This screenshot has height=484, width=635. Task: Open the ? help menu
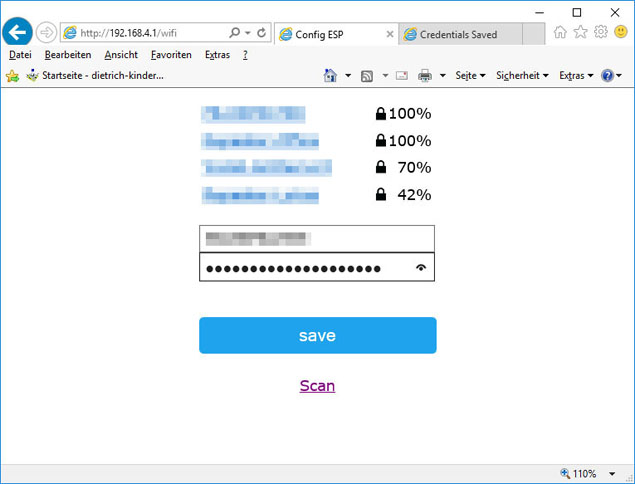(245, 55)
